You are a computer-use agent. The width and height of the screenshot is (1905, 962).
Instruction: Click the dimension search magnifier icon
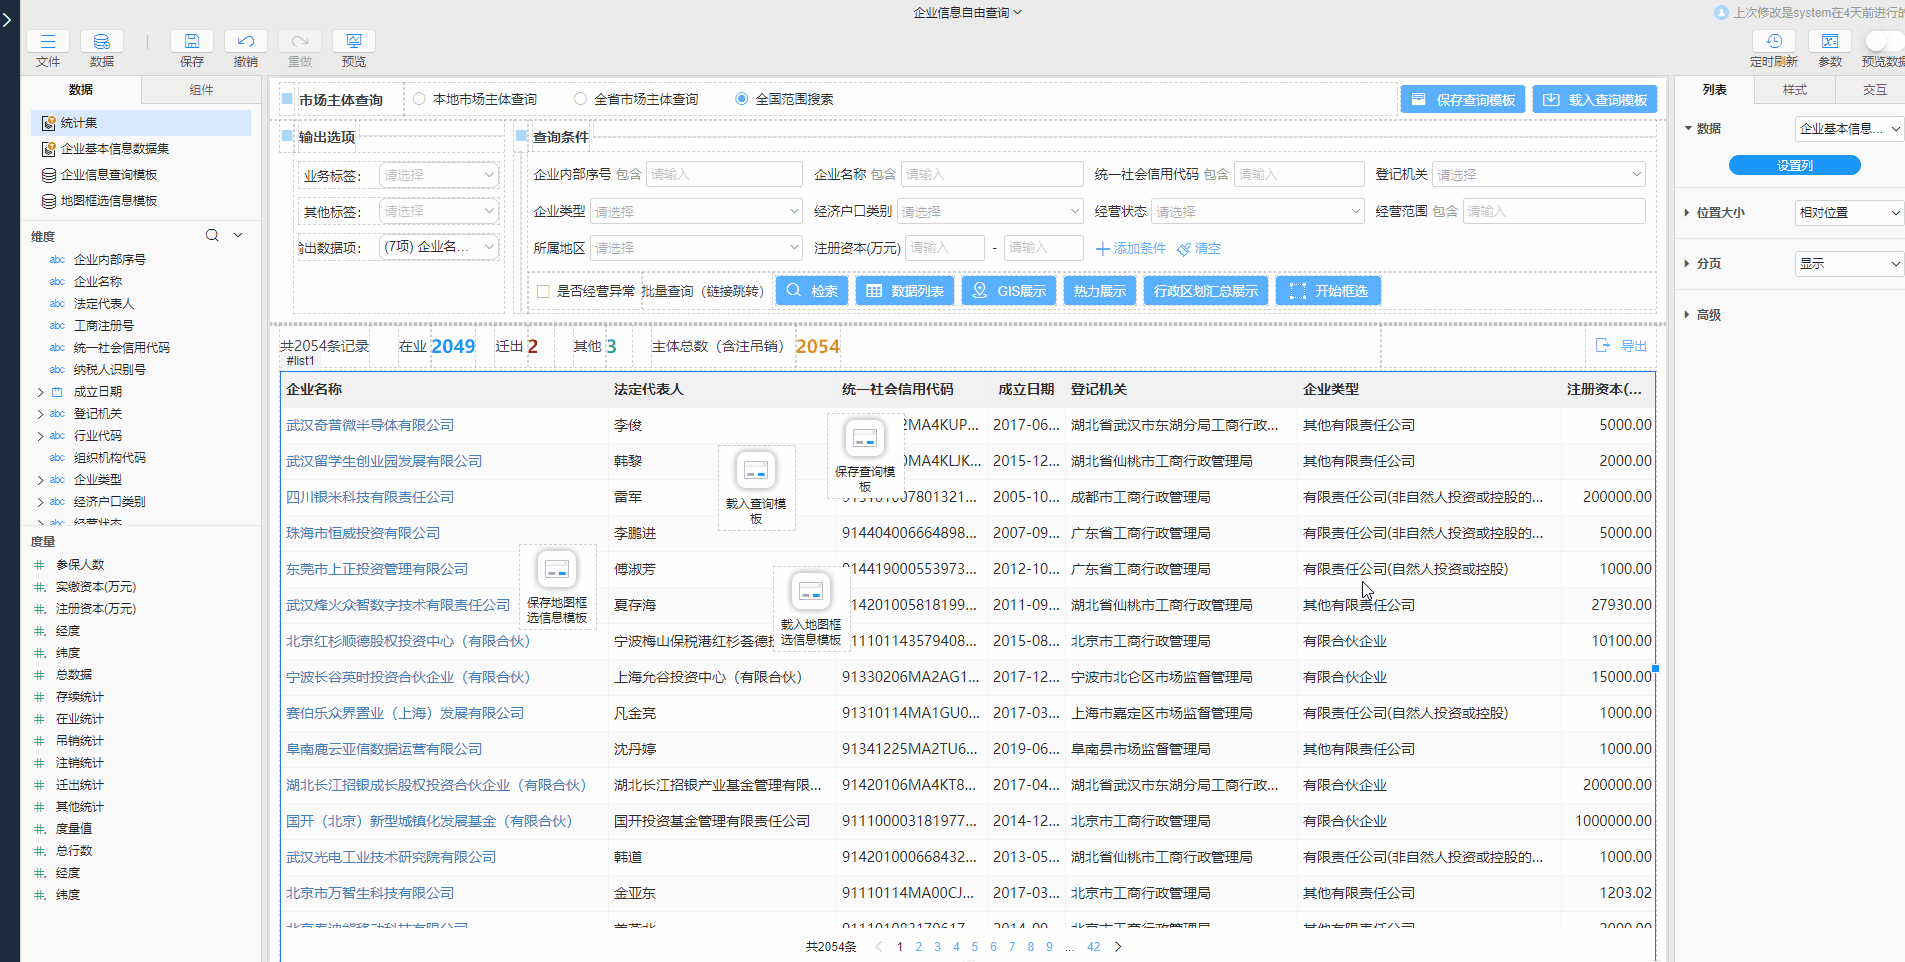212,236
